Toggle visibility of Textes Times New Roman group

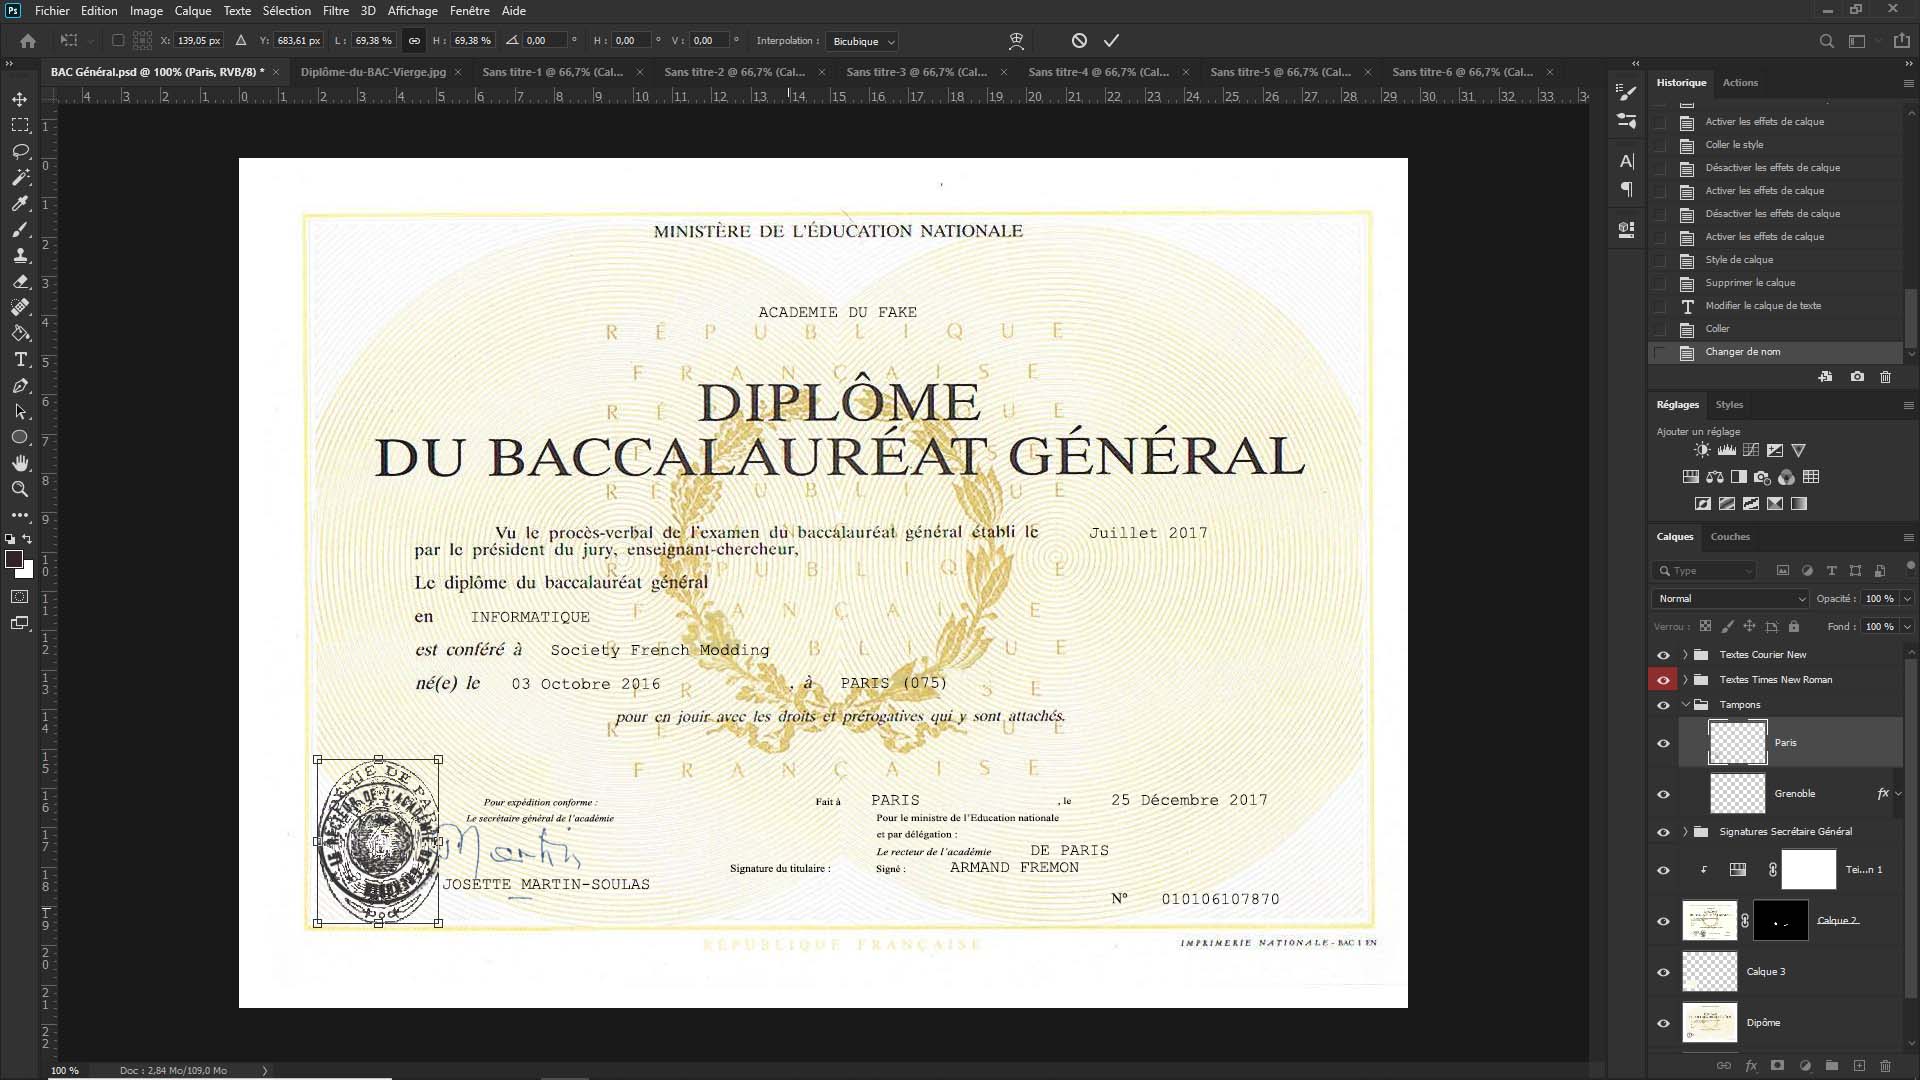1663,680
